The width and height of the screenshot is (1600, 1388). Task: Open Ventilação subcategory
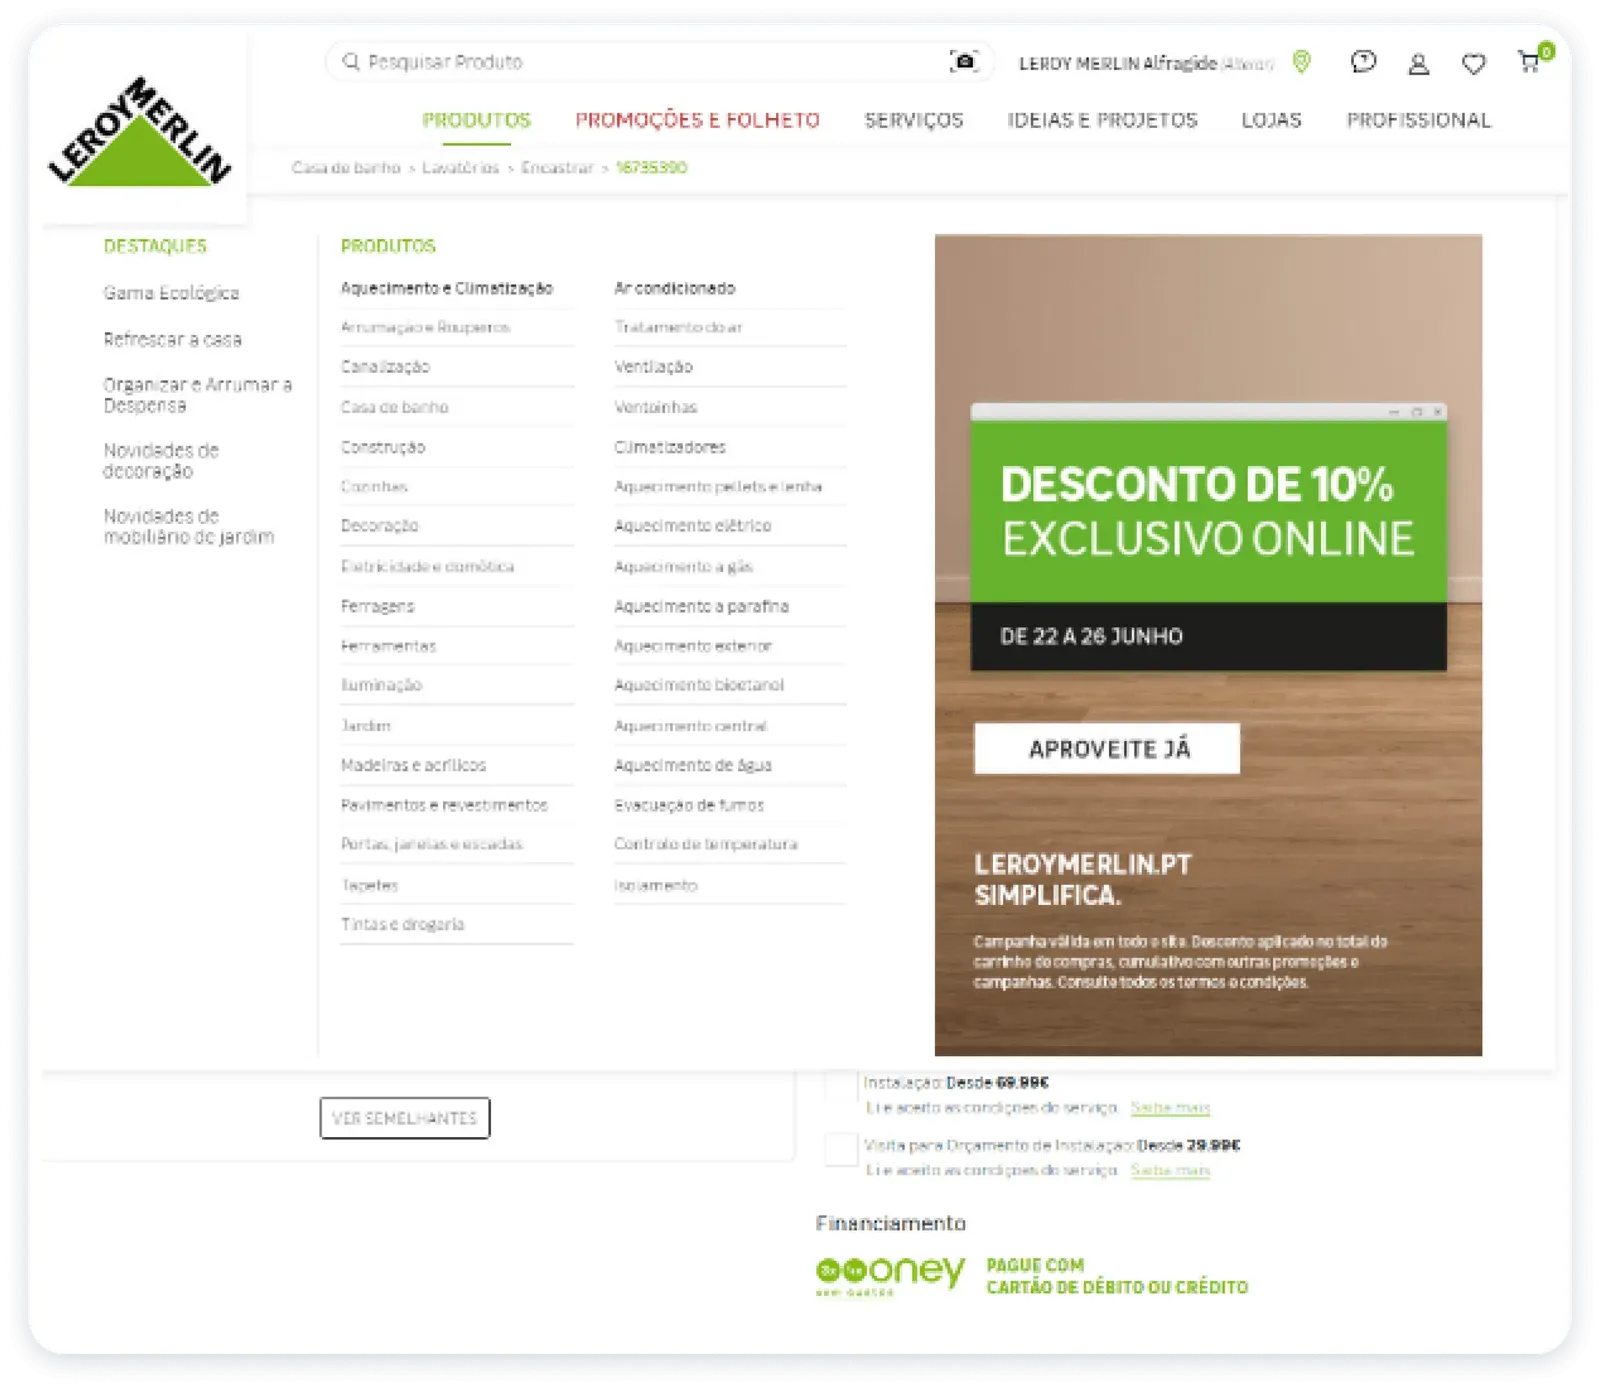pos(653,367)
